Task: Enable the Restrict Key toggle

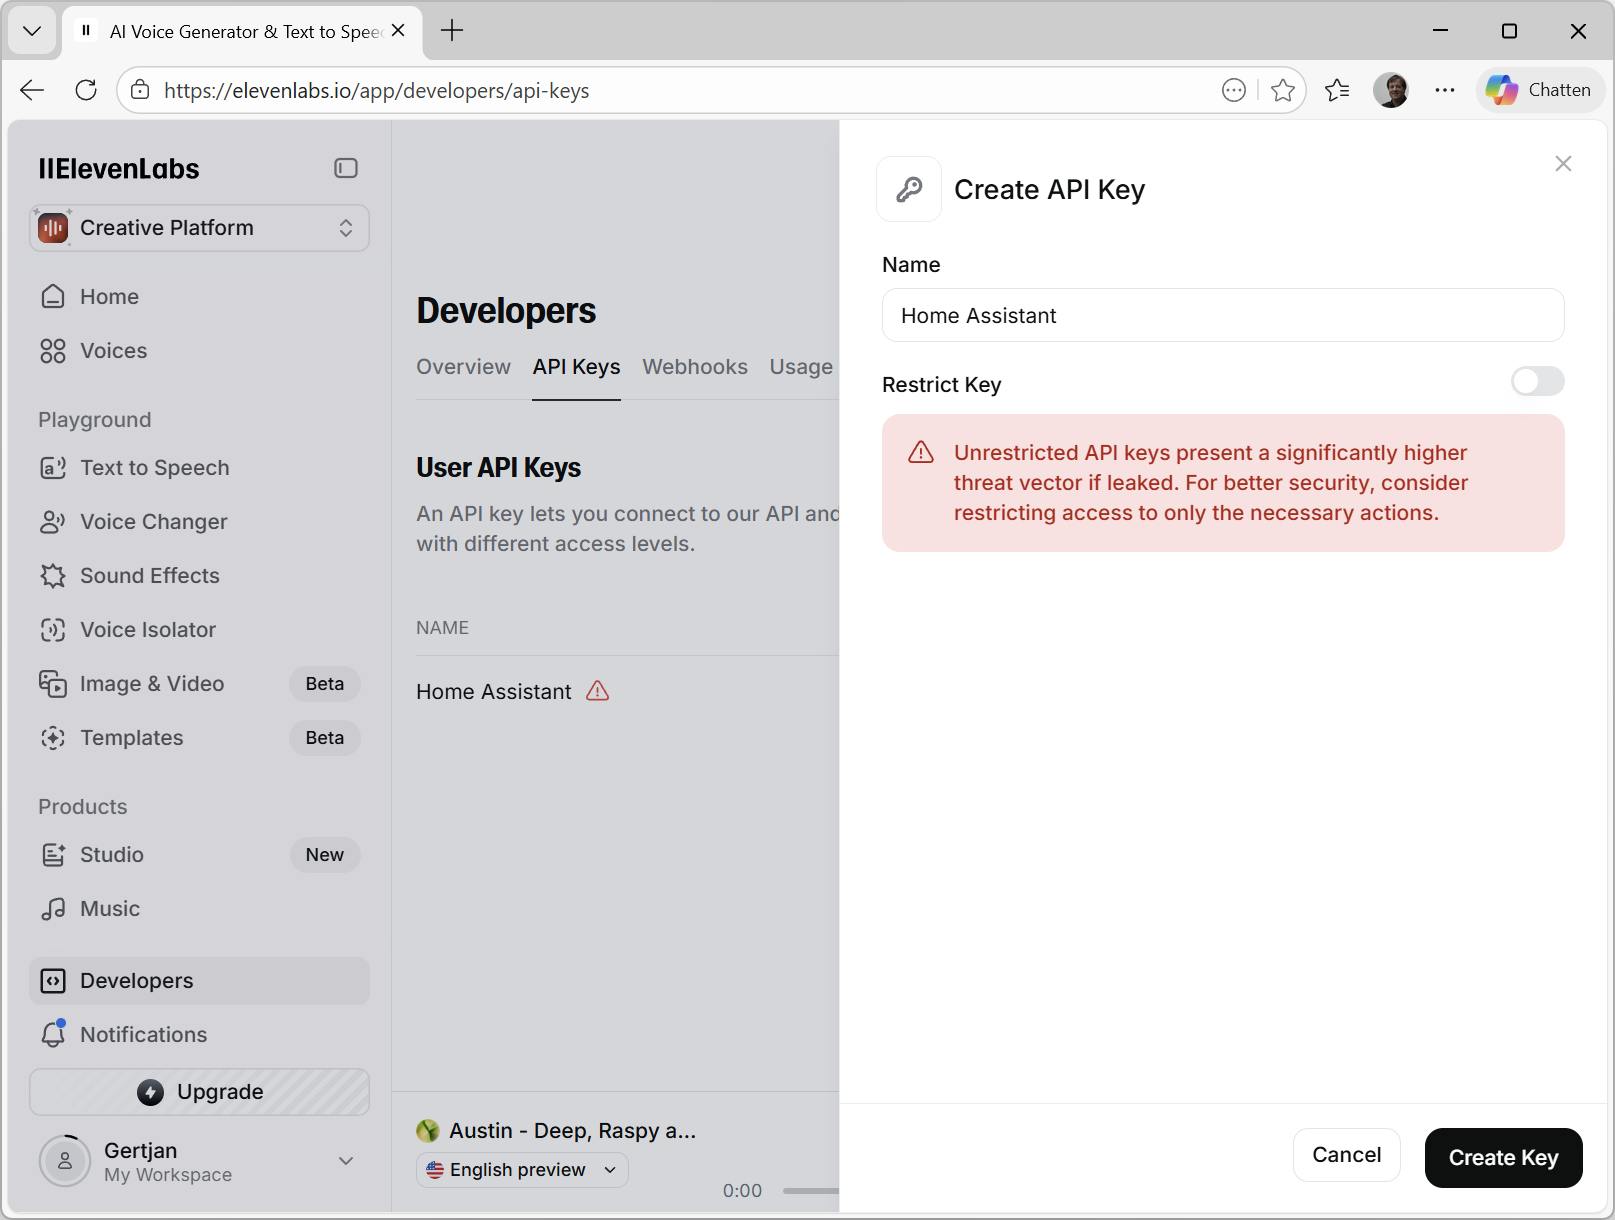Action: pyautogui.click(x=1537, y=381)
